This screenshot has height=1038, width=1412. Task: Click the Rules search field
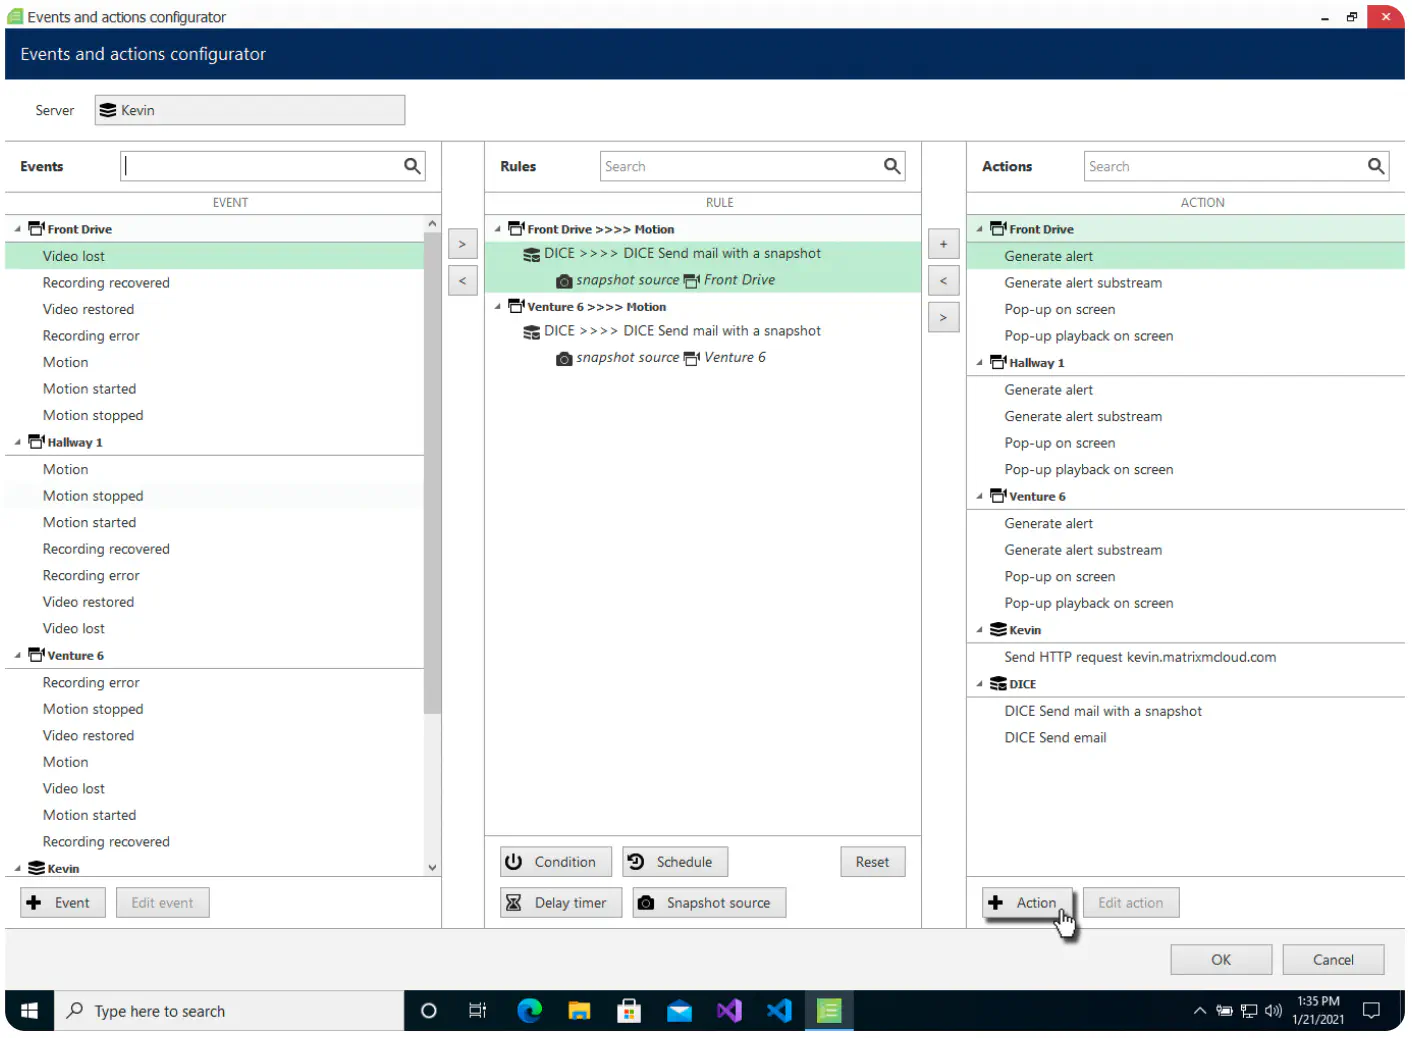click(x=752, y=166)
